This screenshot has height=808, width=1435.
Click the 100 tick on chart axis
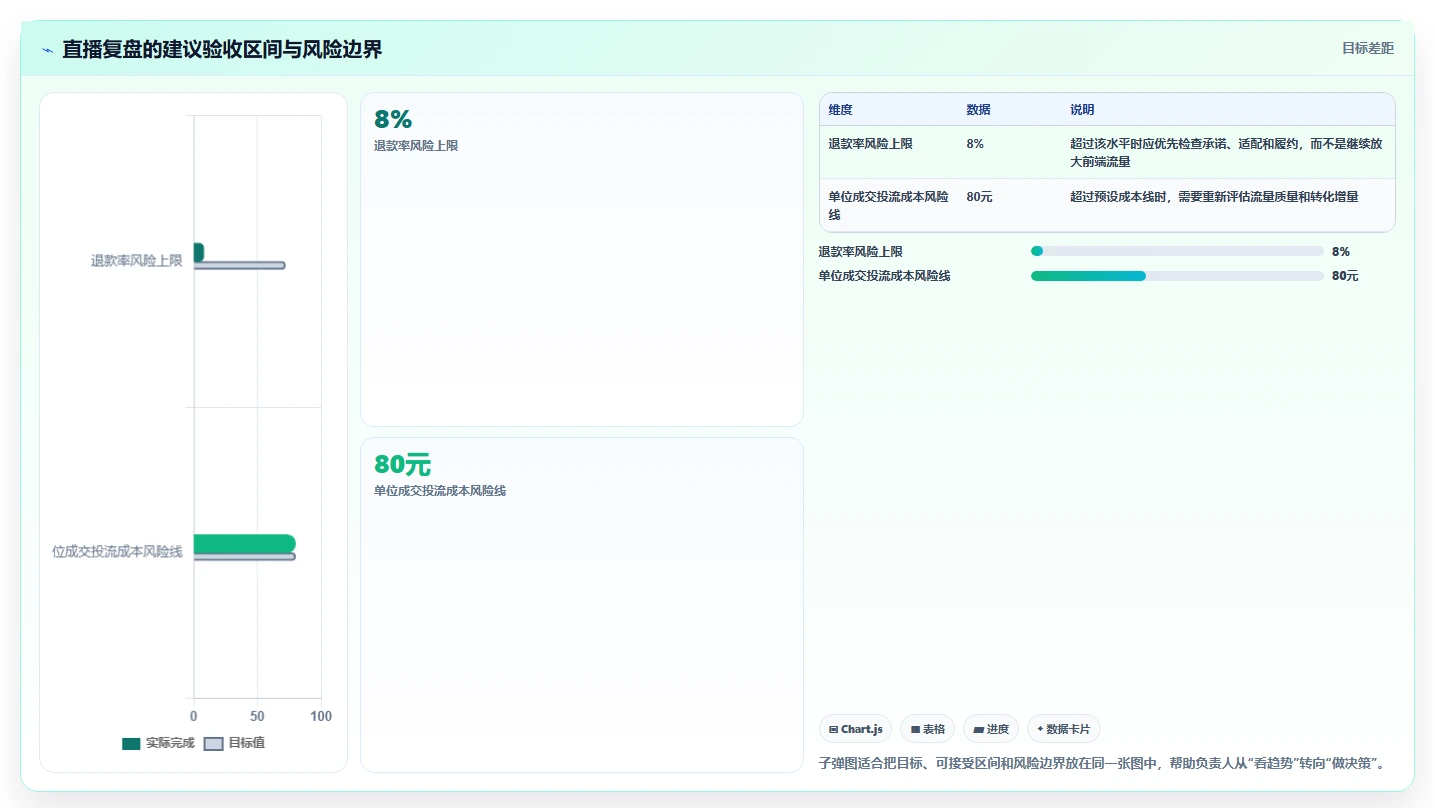321,716
